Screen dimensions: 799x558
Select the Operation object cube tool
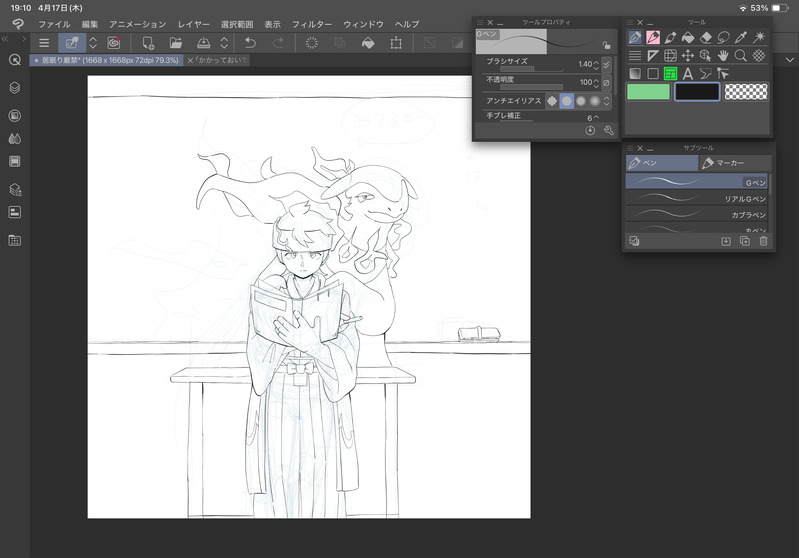(706, 56)
